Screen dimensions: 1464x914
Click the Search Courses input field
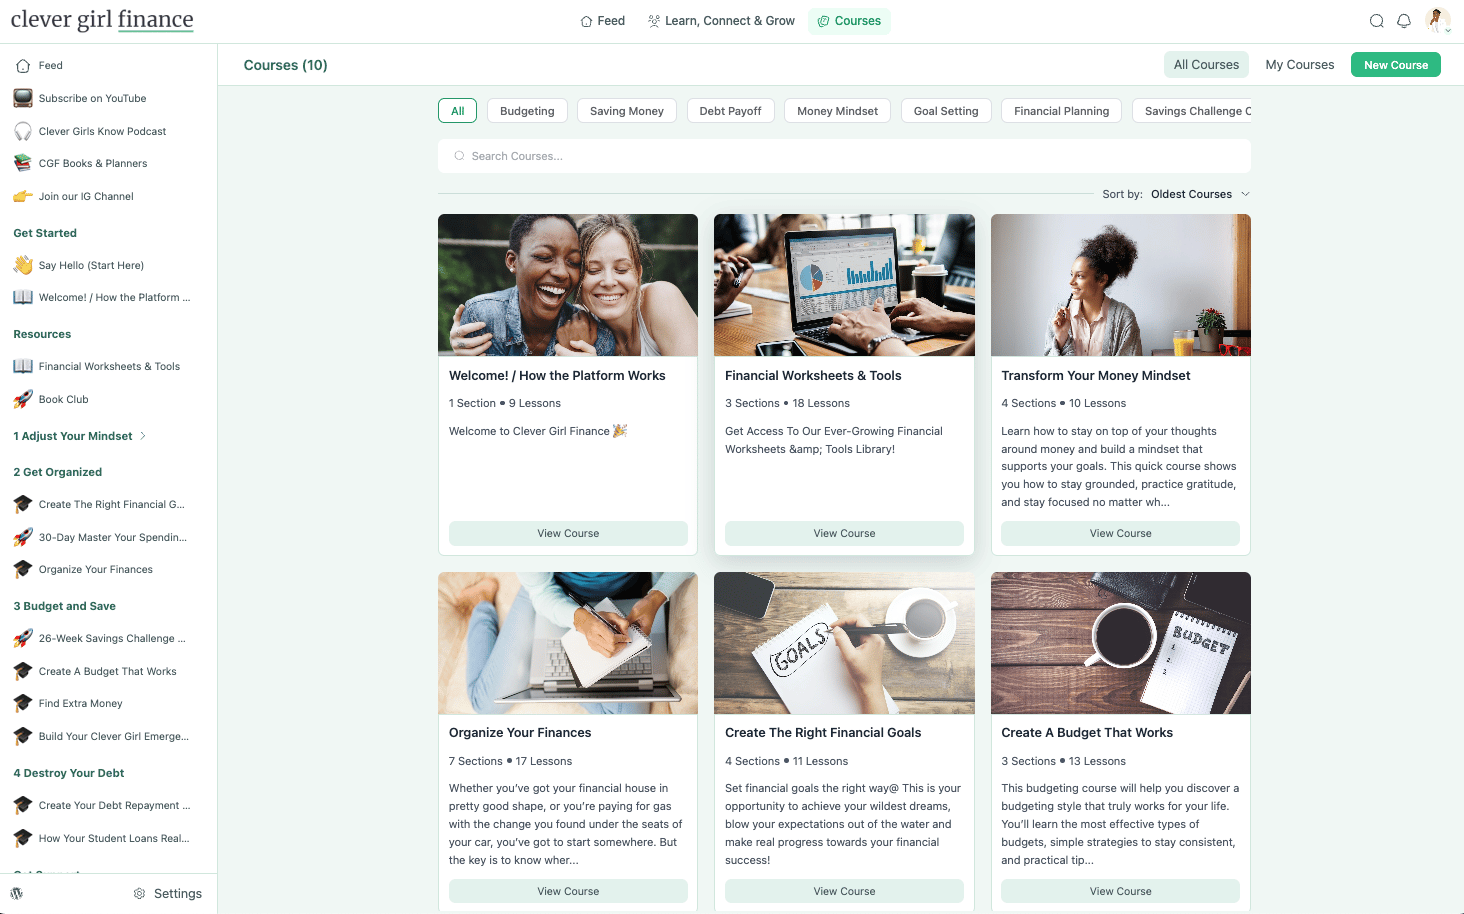point(844,156)
